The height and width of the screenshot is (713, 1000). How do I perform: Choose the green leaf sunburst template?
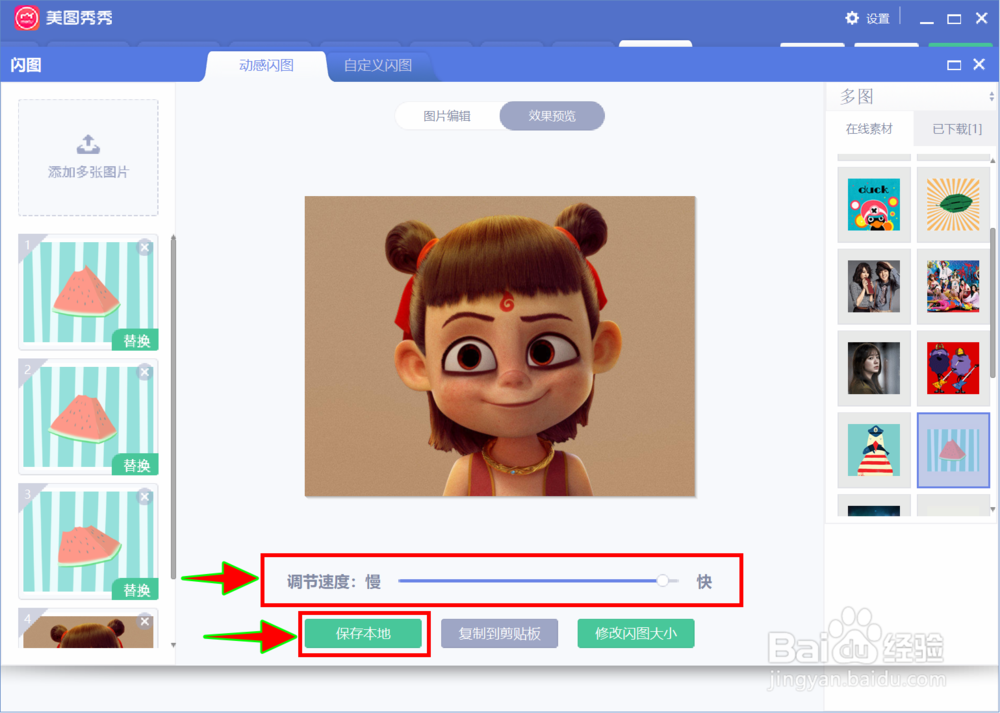(953, 205)
